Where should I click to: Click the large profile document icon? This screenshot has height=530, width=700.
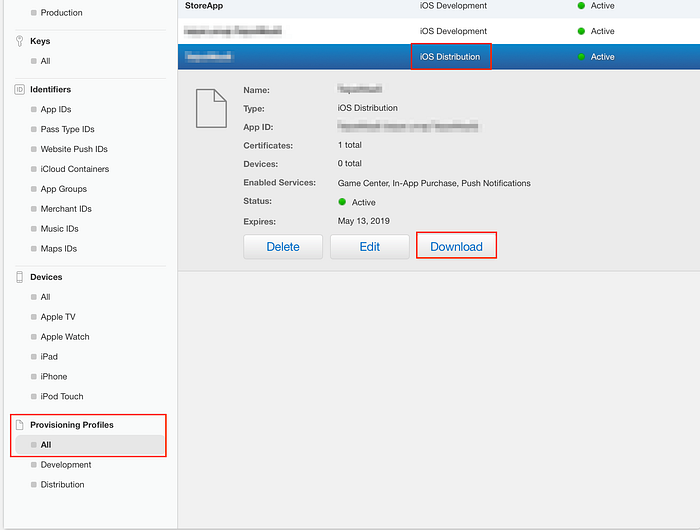click(211, 109)
